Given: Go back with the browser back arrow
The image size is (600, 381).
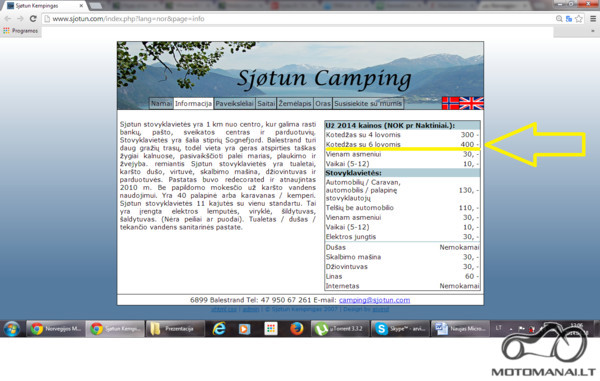Looking at the screenshot, I should pyautogui.click(x=8, y=19).
